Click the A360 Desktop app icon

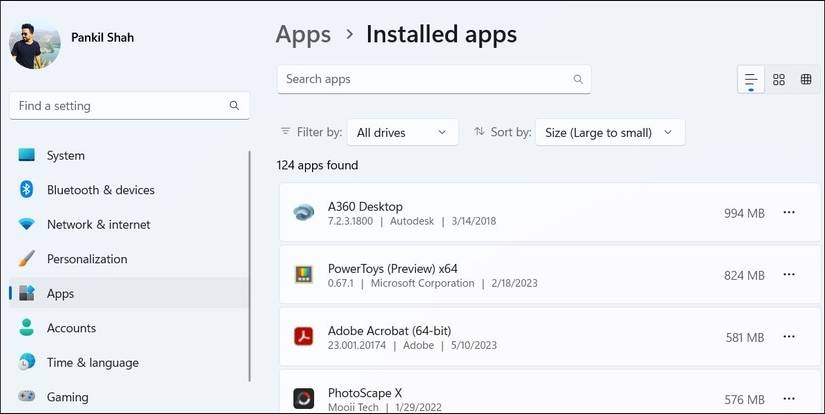[x=304, y=213]
